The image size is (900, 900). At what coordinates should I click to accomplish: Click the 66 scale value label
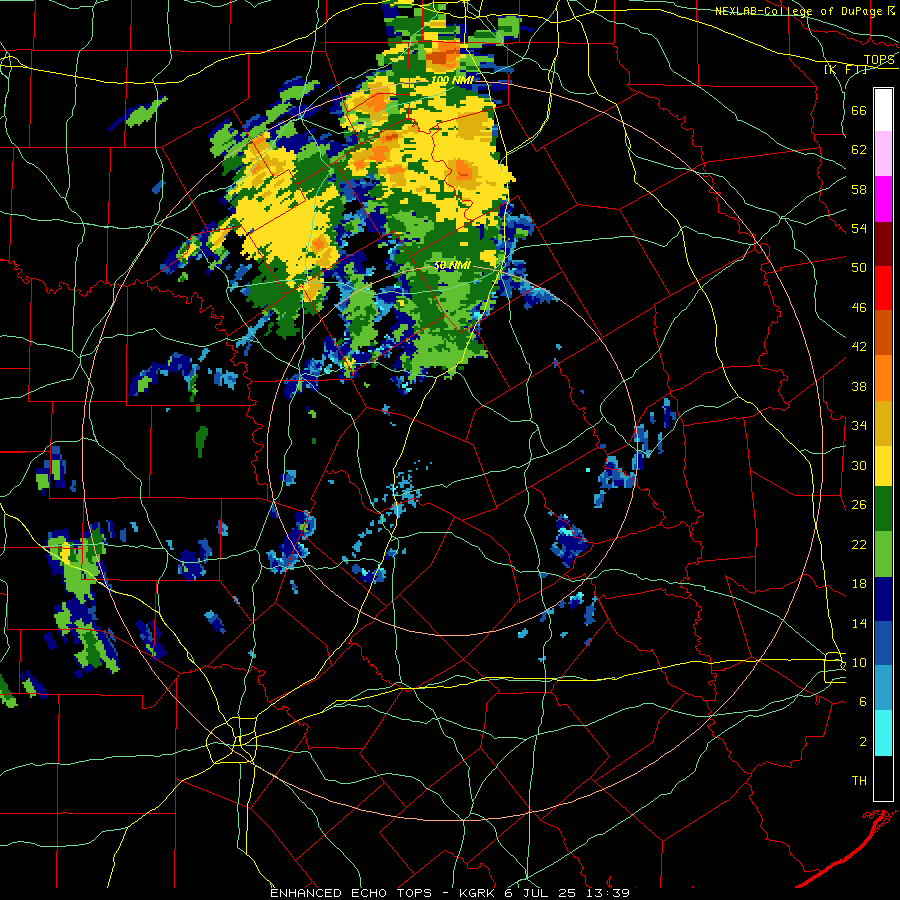click(x=859, y=110)
